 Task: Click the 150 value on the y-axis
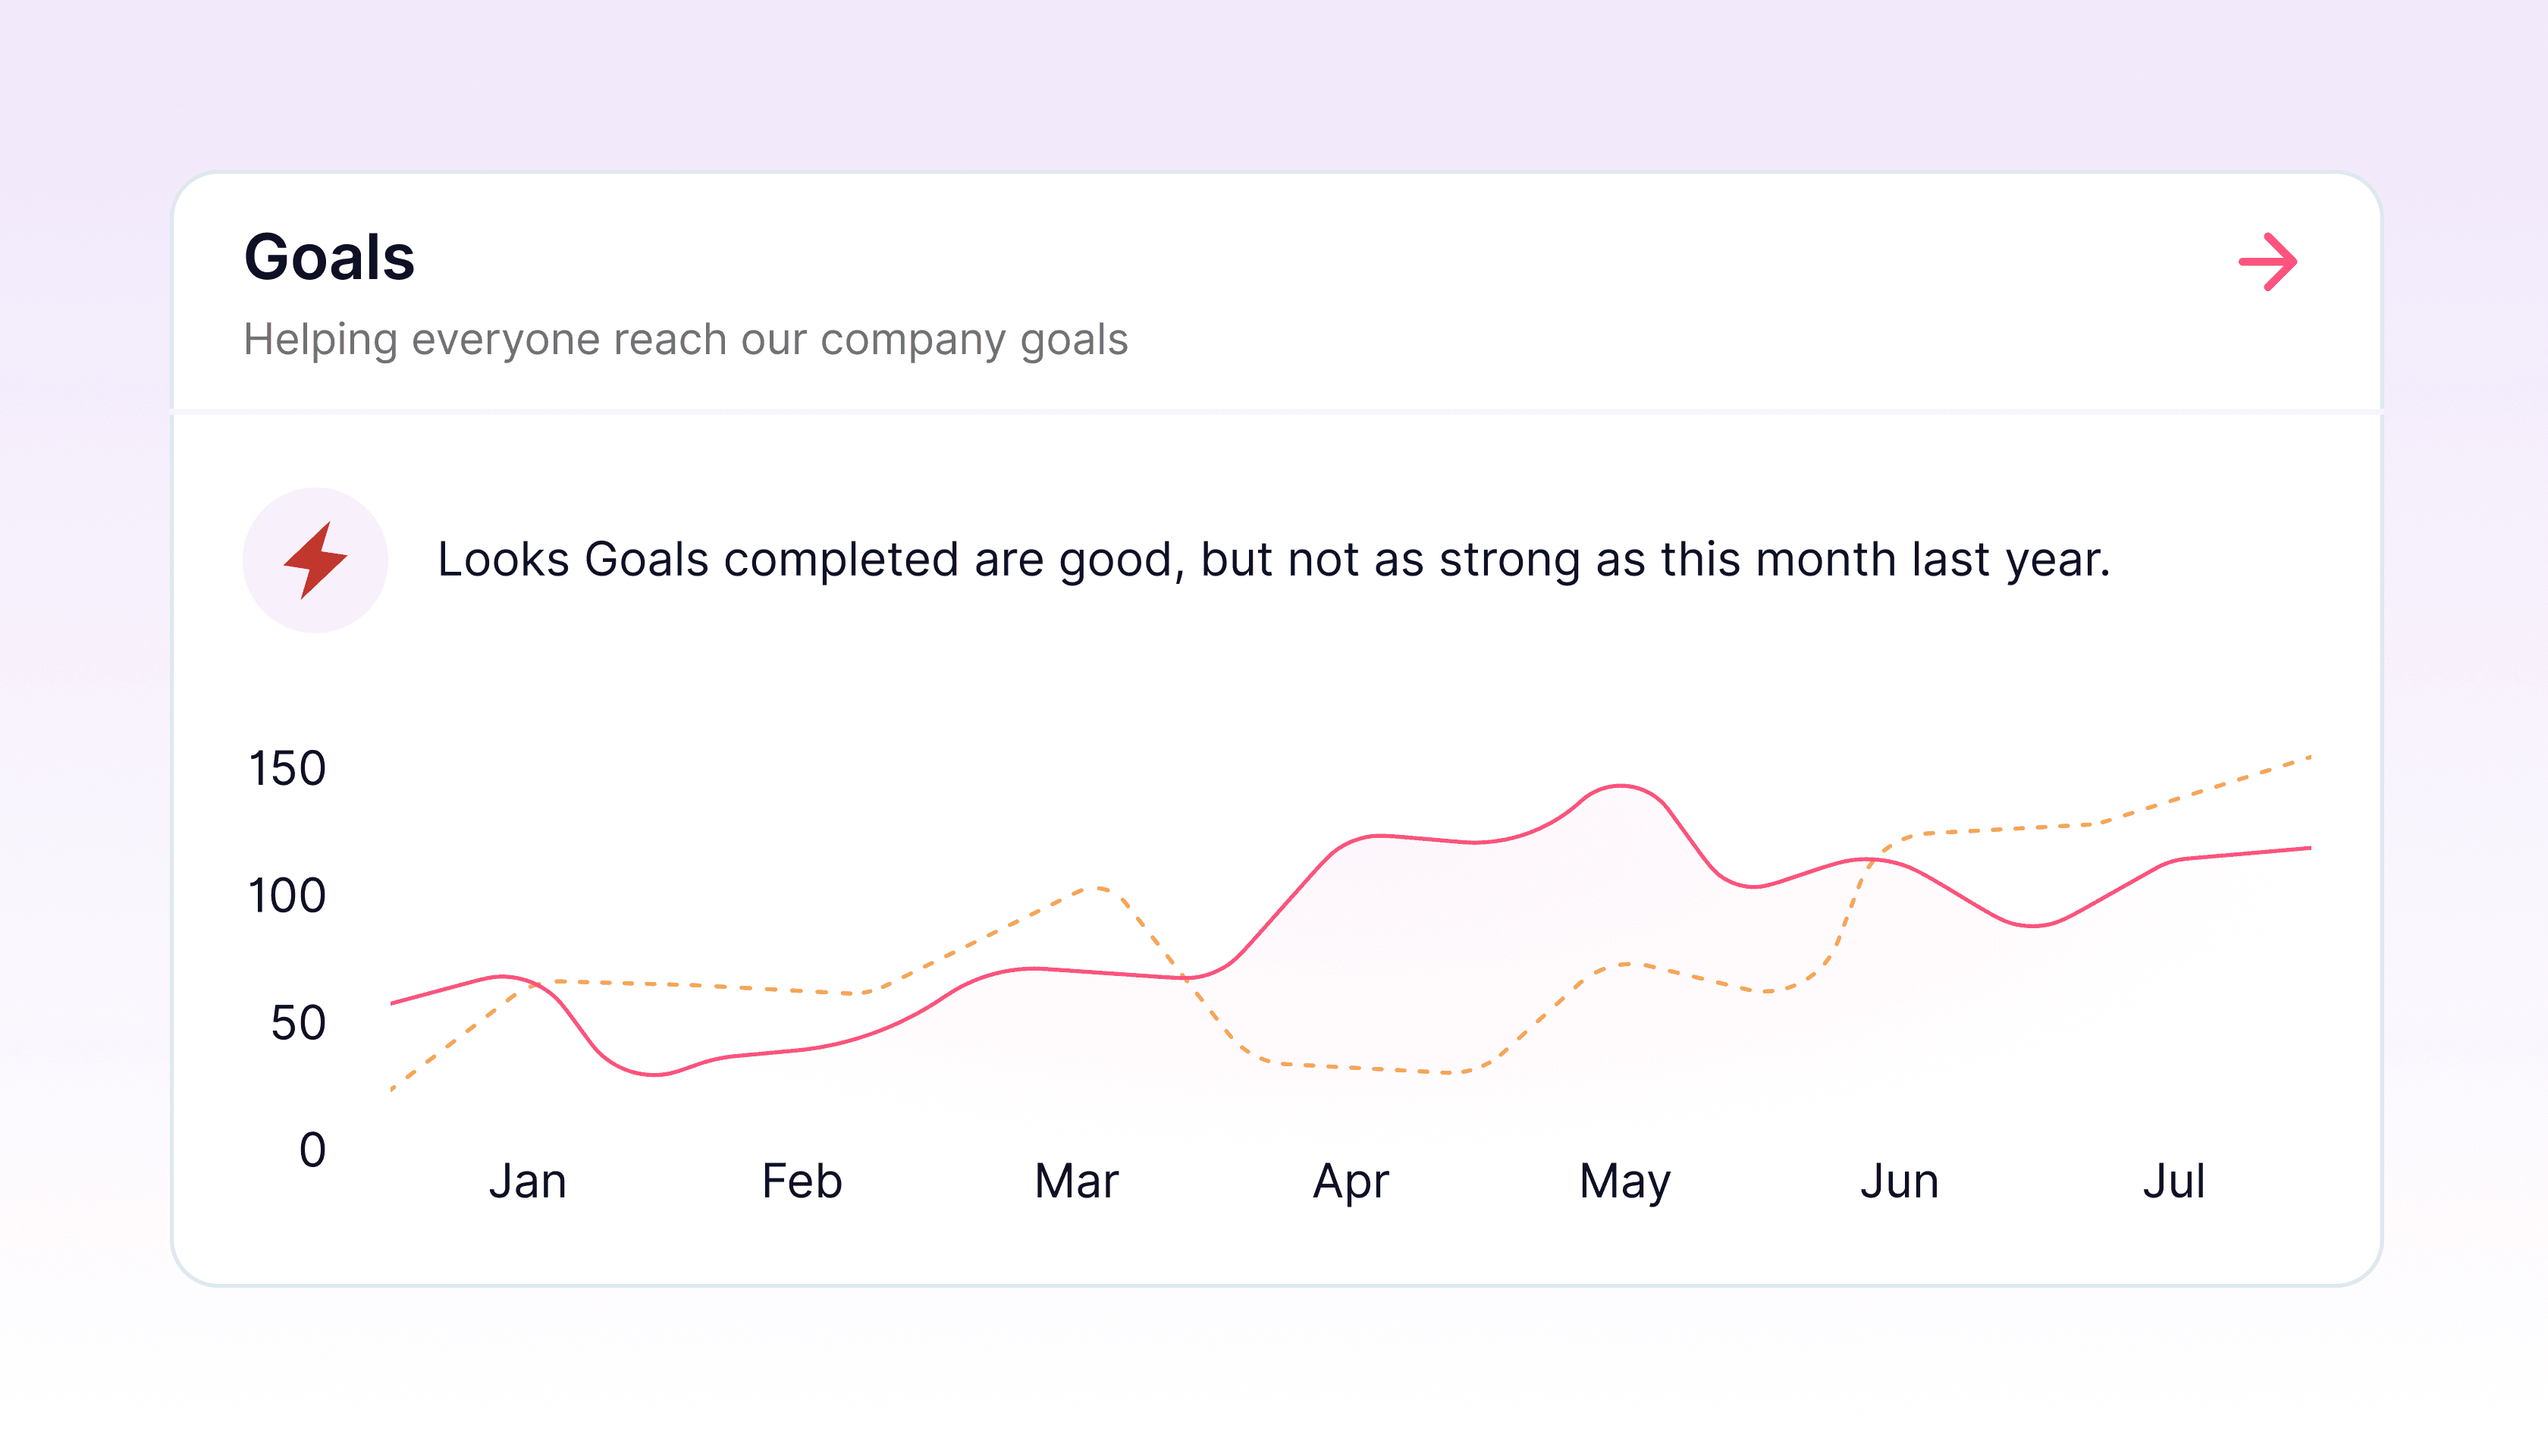287,769
